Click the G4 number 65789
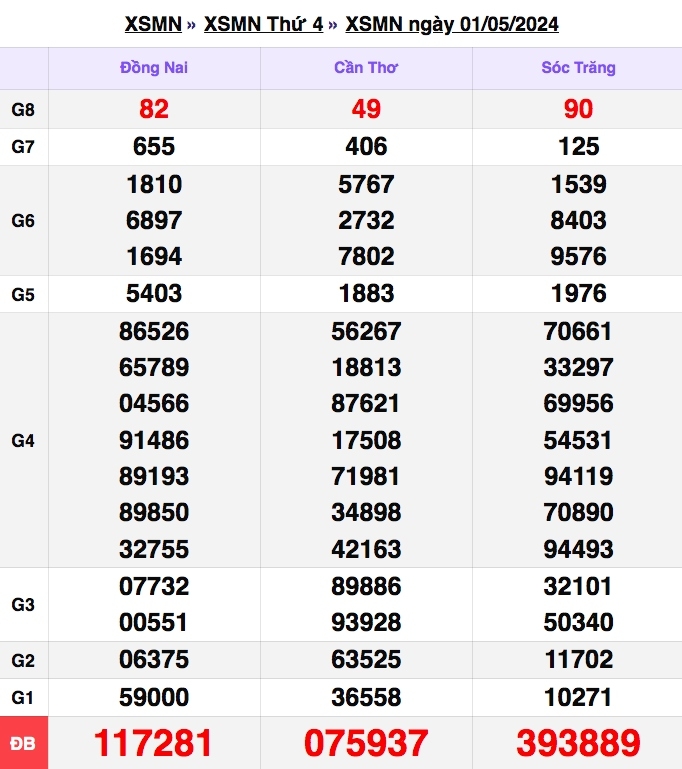Screen dimensions: 682x769 (x=154, y=367)
